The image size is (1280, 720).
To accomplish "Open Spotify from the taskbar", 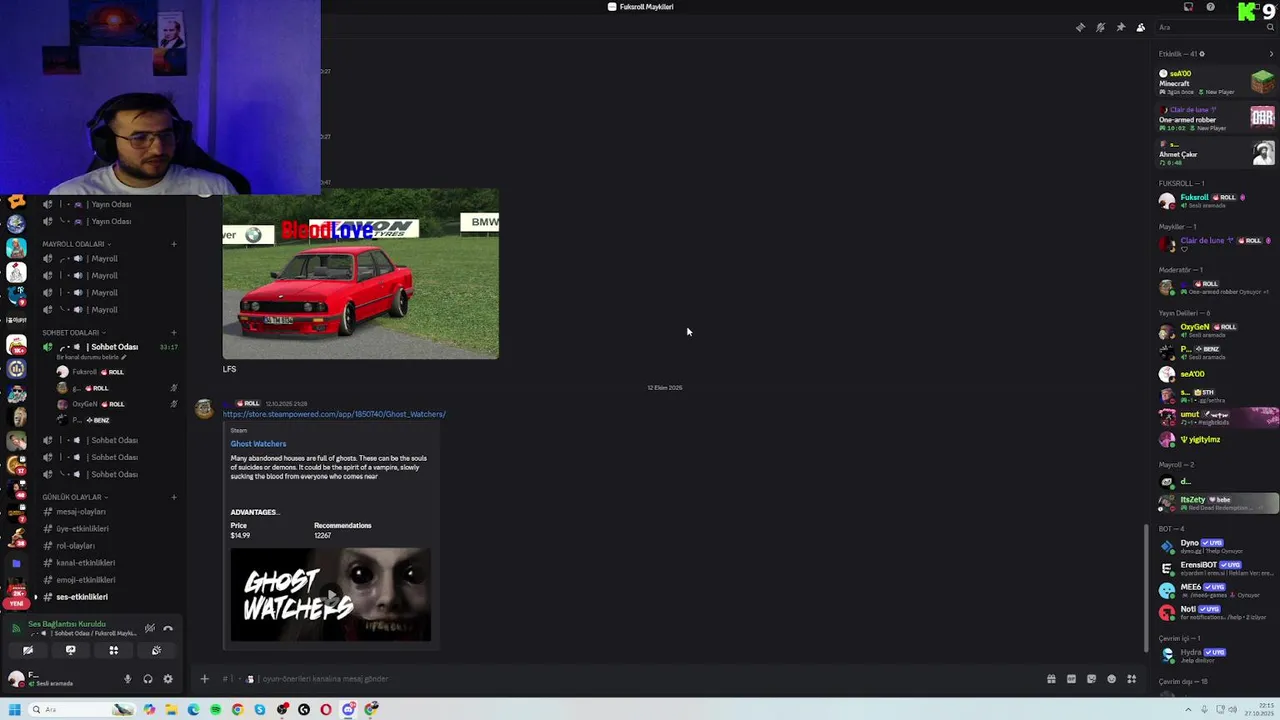I will 215,710.
